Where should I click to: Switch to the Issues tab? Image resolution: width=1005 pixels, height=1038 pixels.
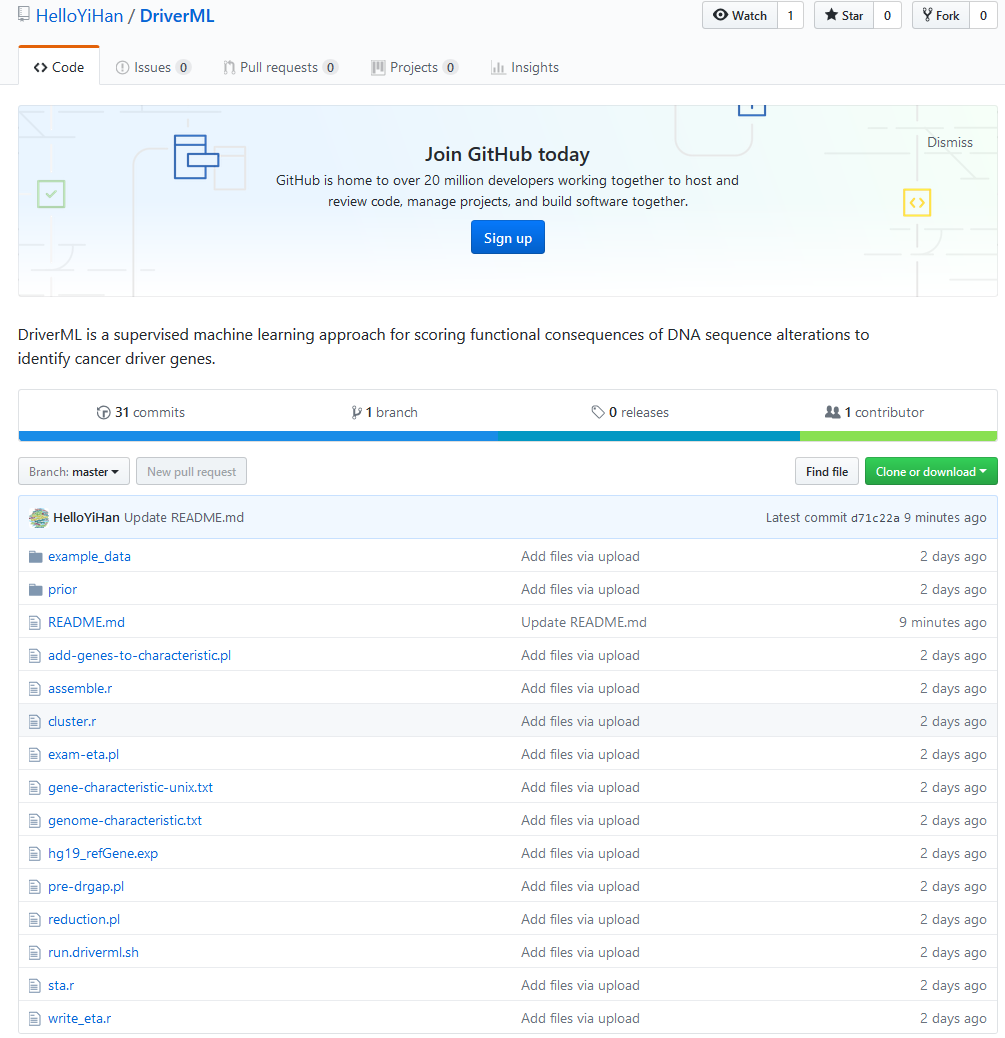tap(153, 68)
